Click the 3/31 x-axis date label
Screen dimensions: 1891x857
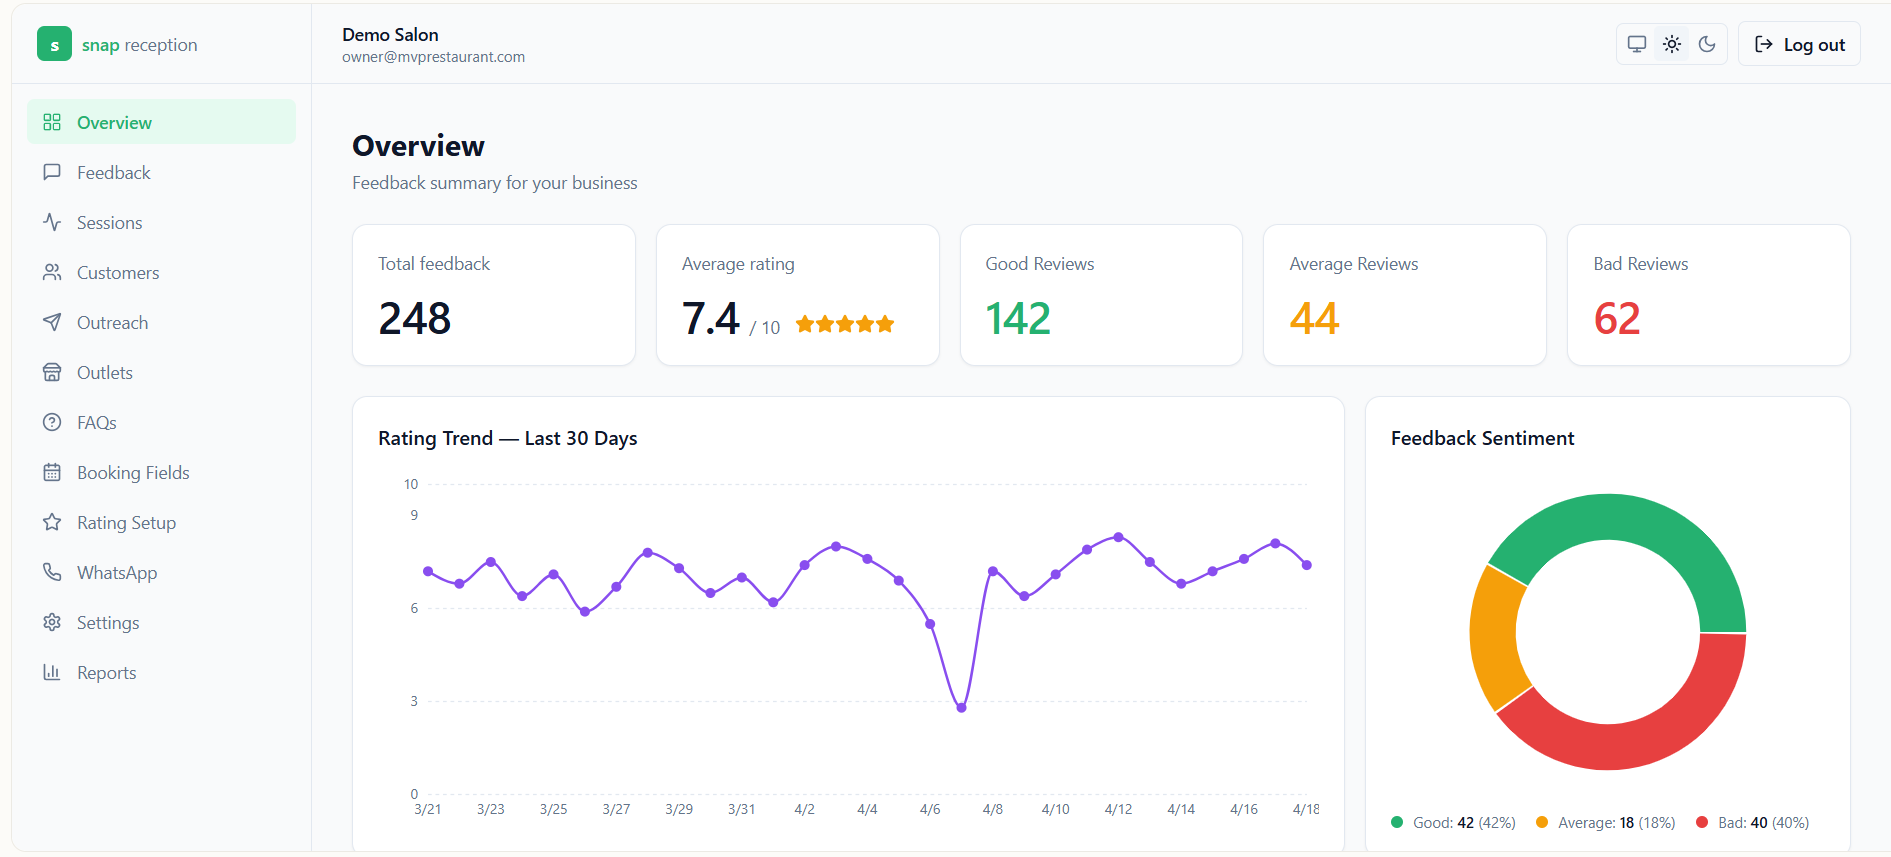coord(741,809)
